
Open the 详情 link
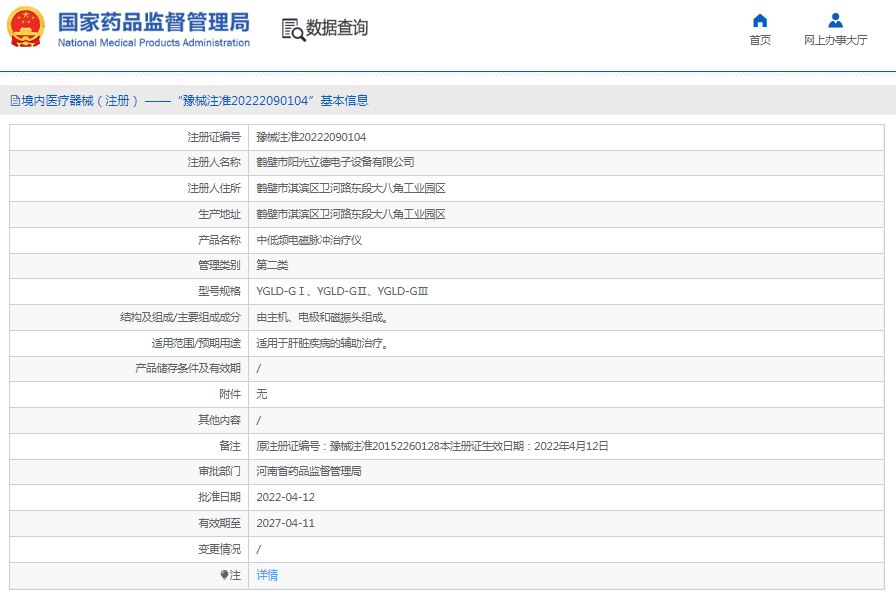coord(267,575)
